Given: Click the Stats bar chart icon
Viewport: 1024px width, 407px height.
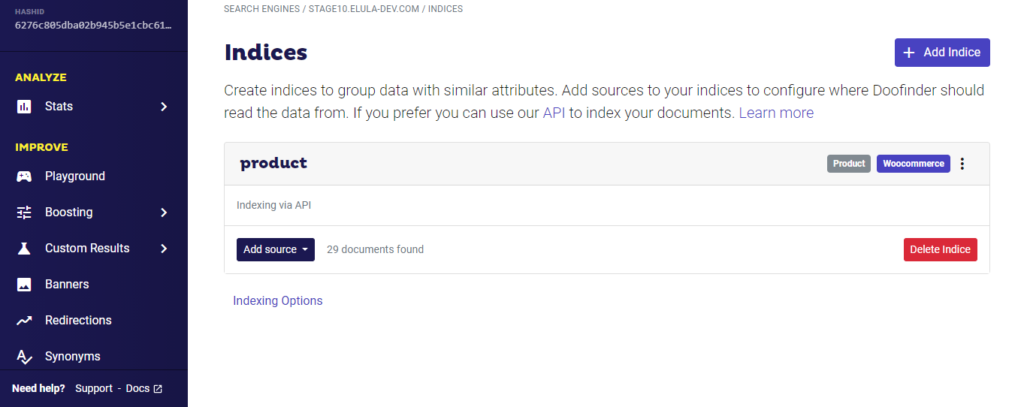Looking at the screenshot, I should [24, 106].
